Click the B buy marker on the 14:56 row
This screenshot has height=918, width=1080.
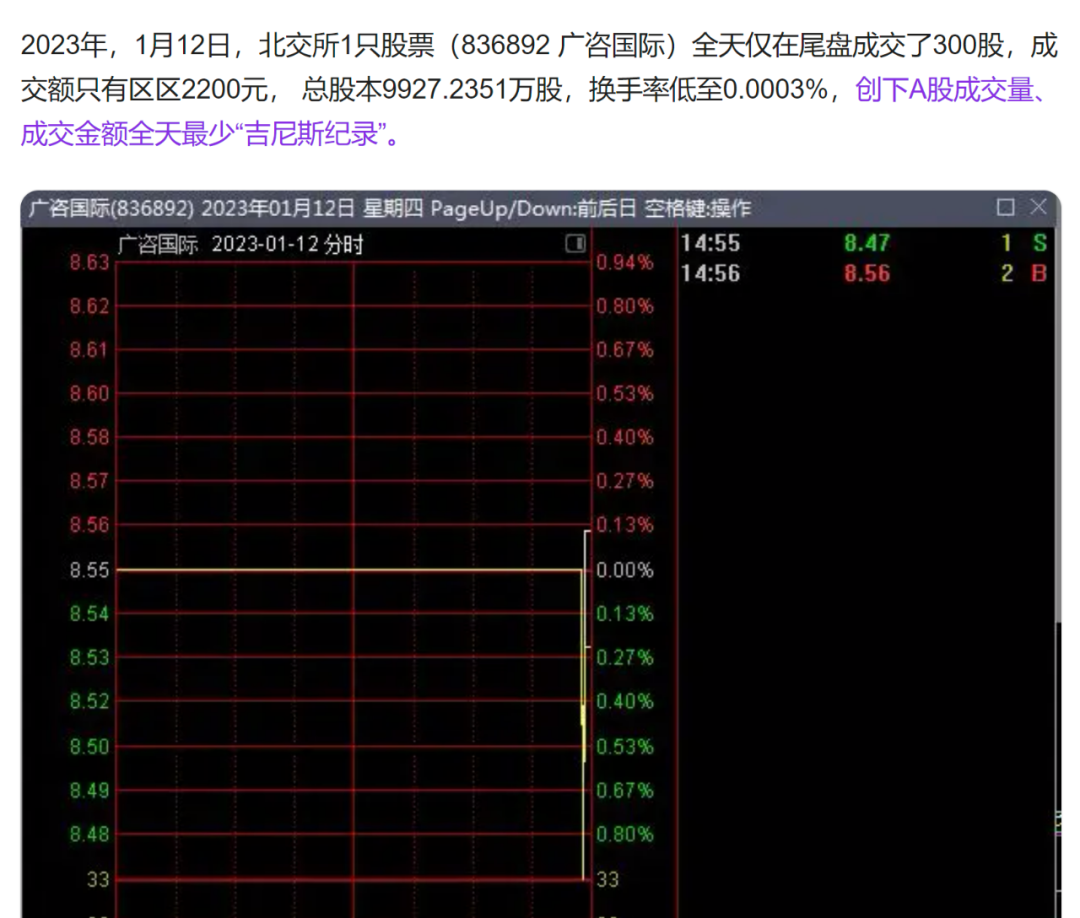1039,273
